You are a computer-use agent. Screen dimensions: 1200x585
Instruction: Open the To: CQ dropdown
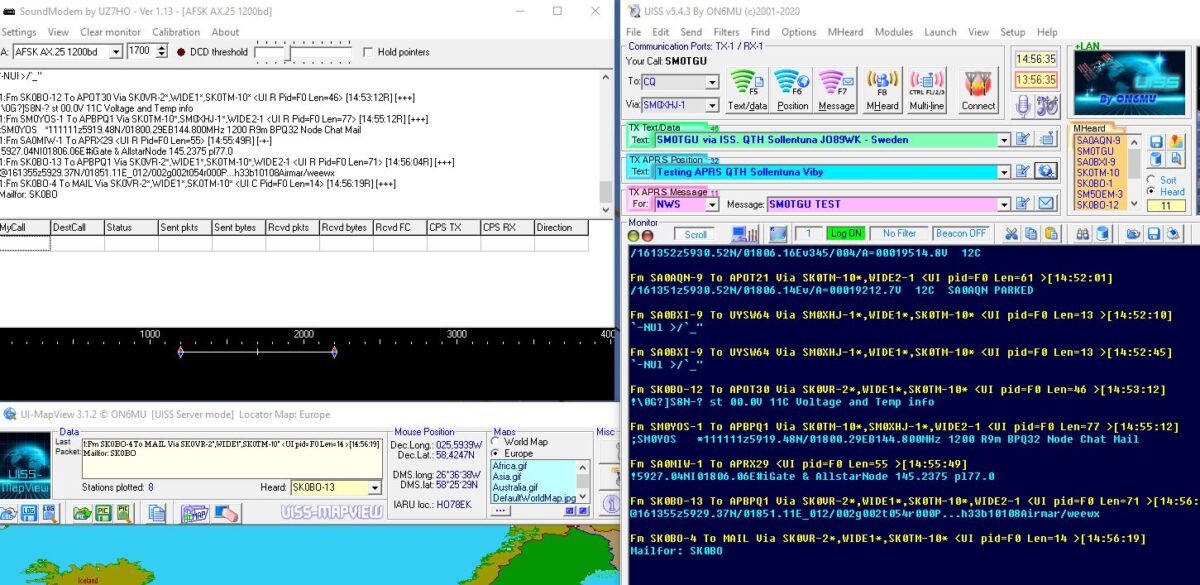point(713,81)
